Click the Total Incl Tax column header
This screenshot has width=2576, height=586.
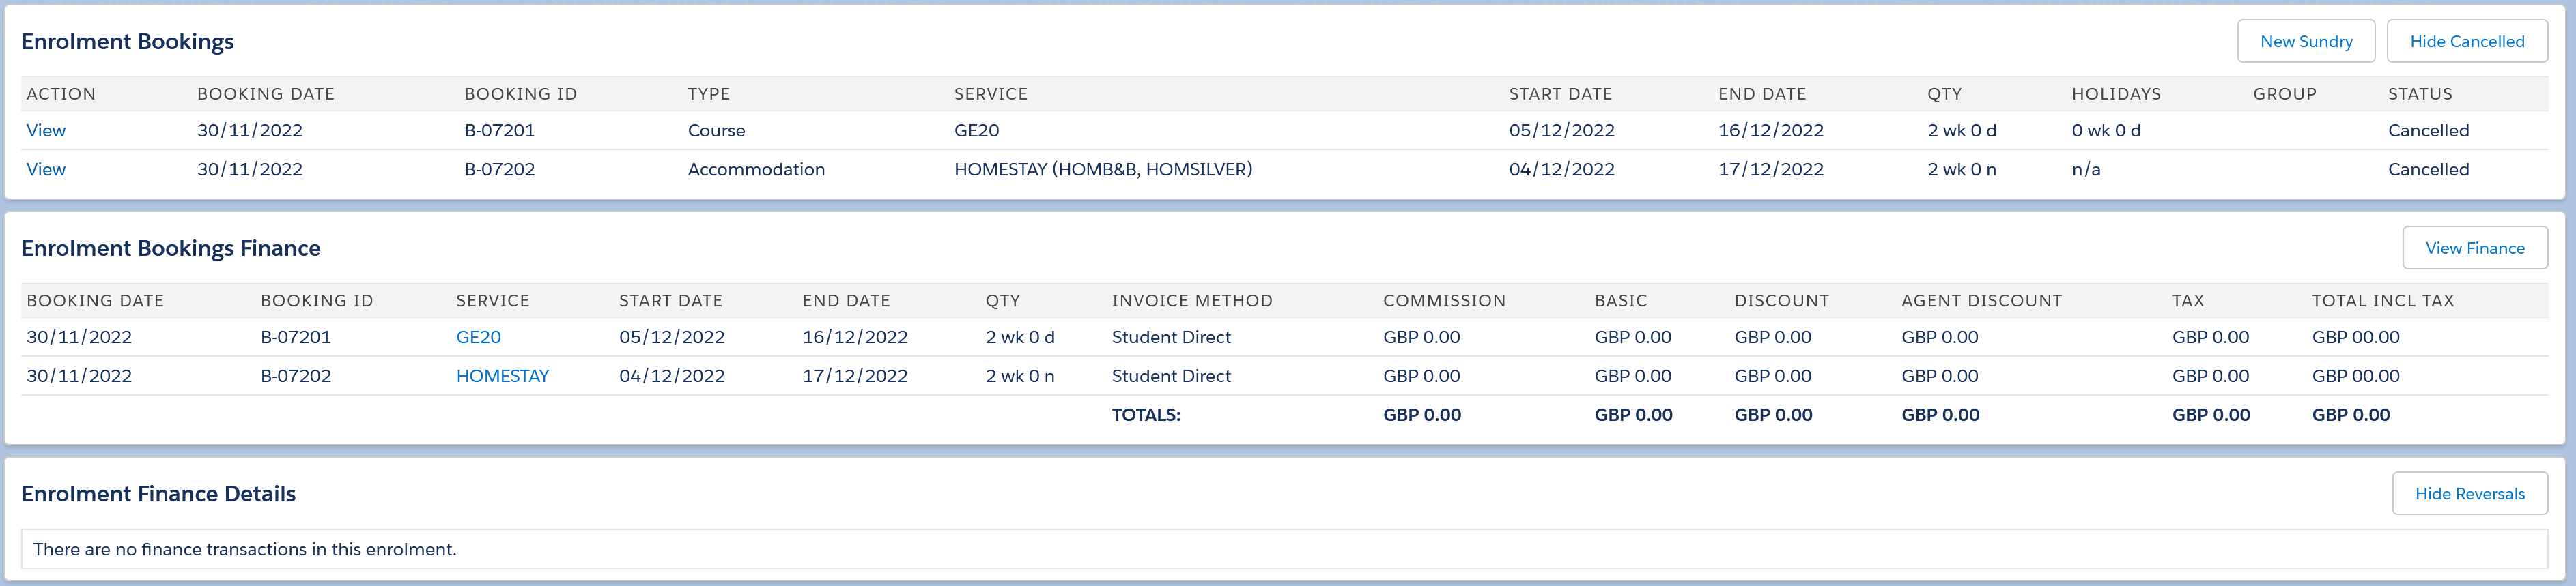pos(2382,301)
